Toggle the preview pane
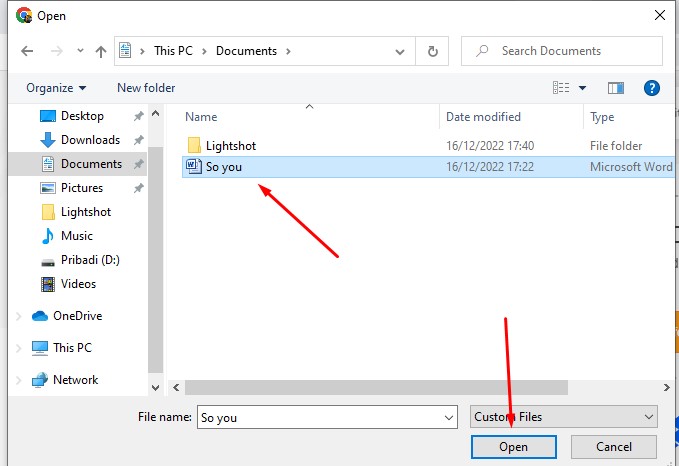Viewport: 679px width, 466px height. point(615,88)
